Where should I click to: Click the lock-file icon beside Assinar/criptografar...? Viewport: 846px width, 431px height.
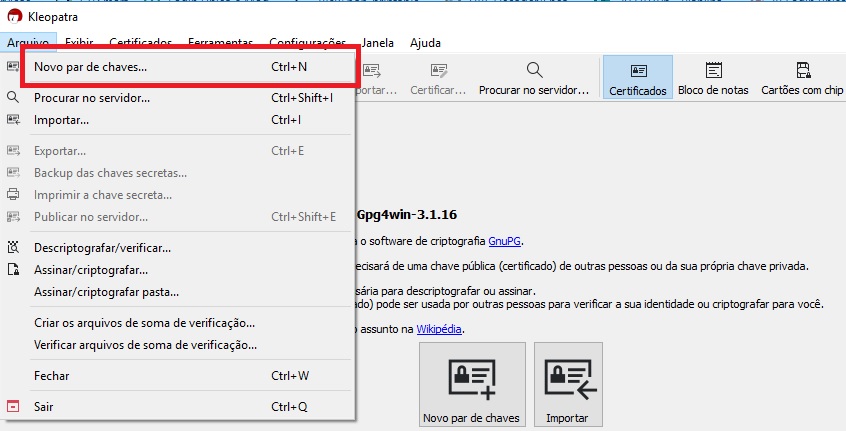click(13, 270)
